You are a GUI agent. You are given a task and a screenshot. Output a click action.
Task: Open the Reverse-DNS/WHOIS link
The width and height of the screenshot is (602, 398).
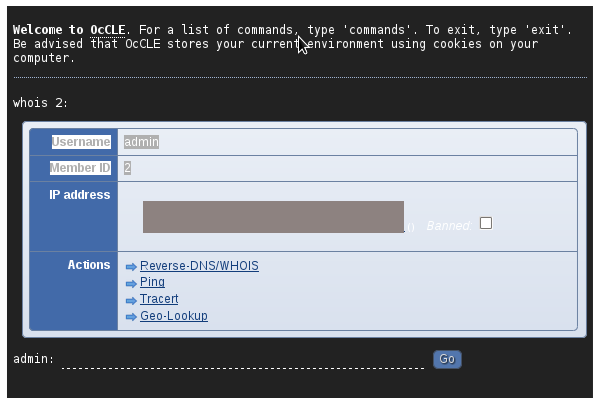point(199,266)
